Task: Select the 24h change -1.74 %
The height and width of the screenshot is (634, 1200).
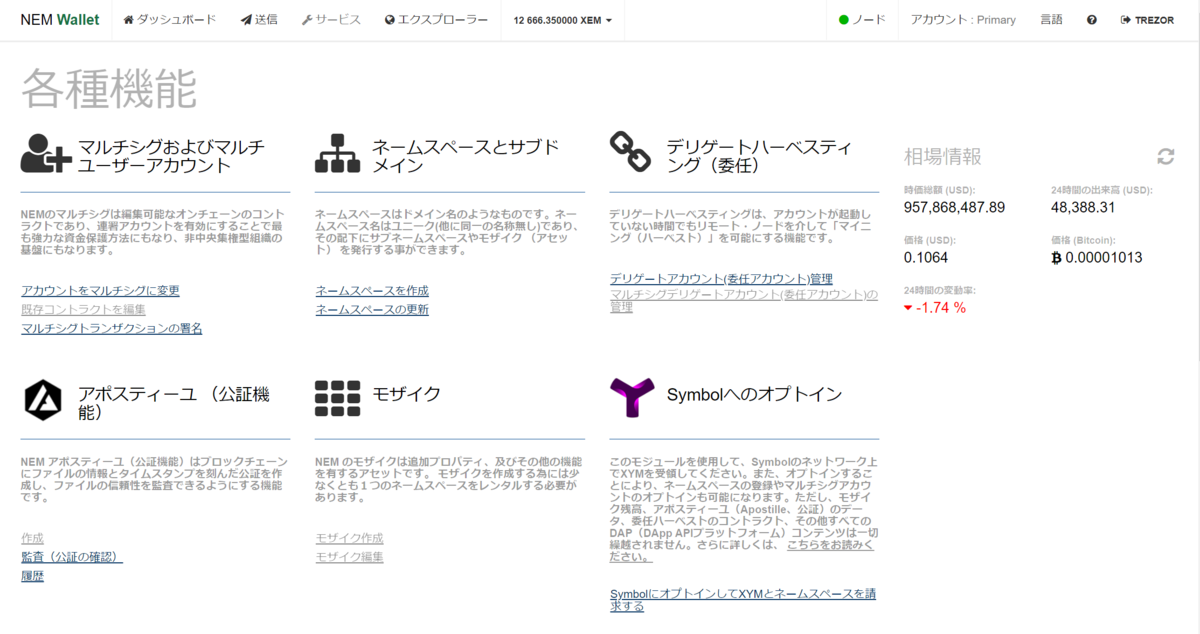Action: 942,307
